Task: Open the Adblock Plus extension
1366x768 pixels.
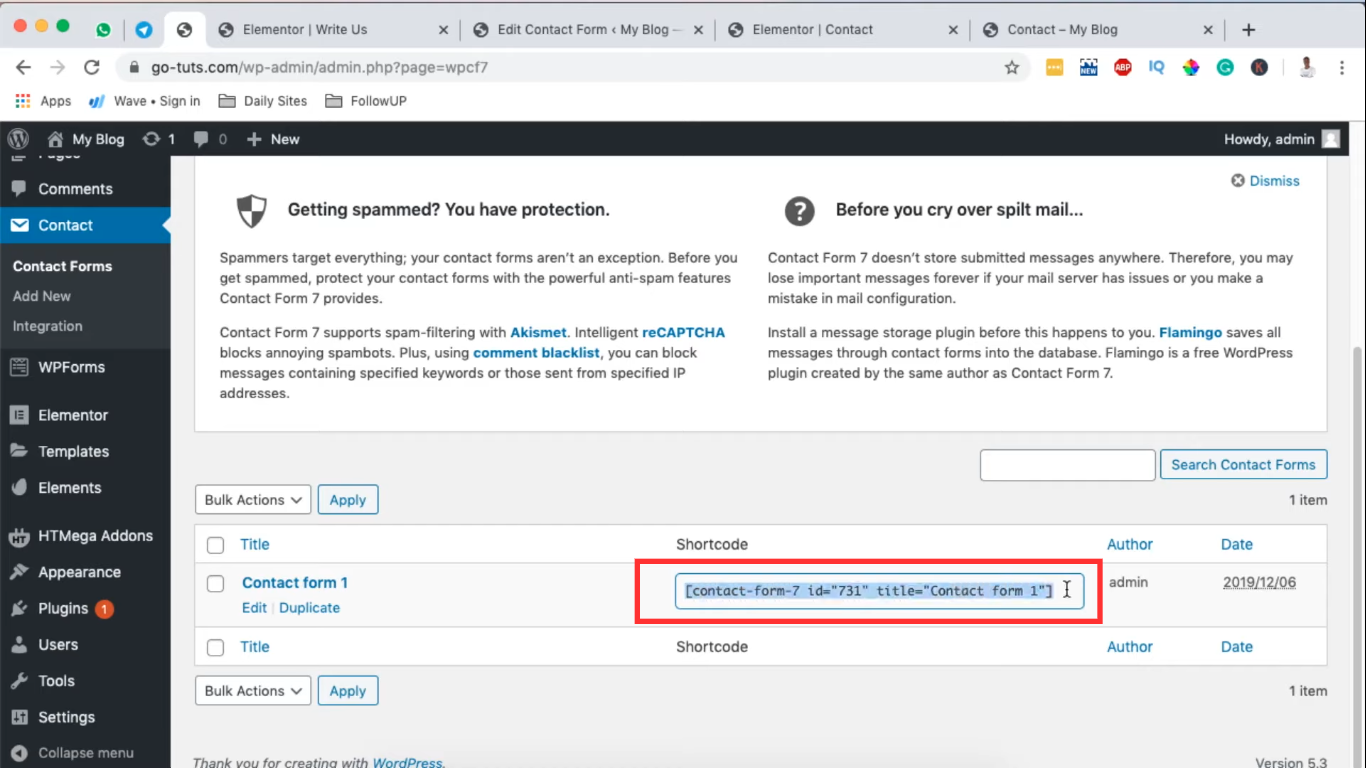Action: 1123,67
